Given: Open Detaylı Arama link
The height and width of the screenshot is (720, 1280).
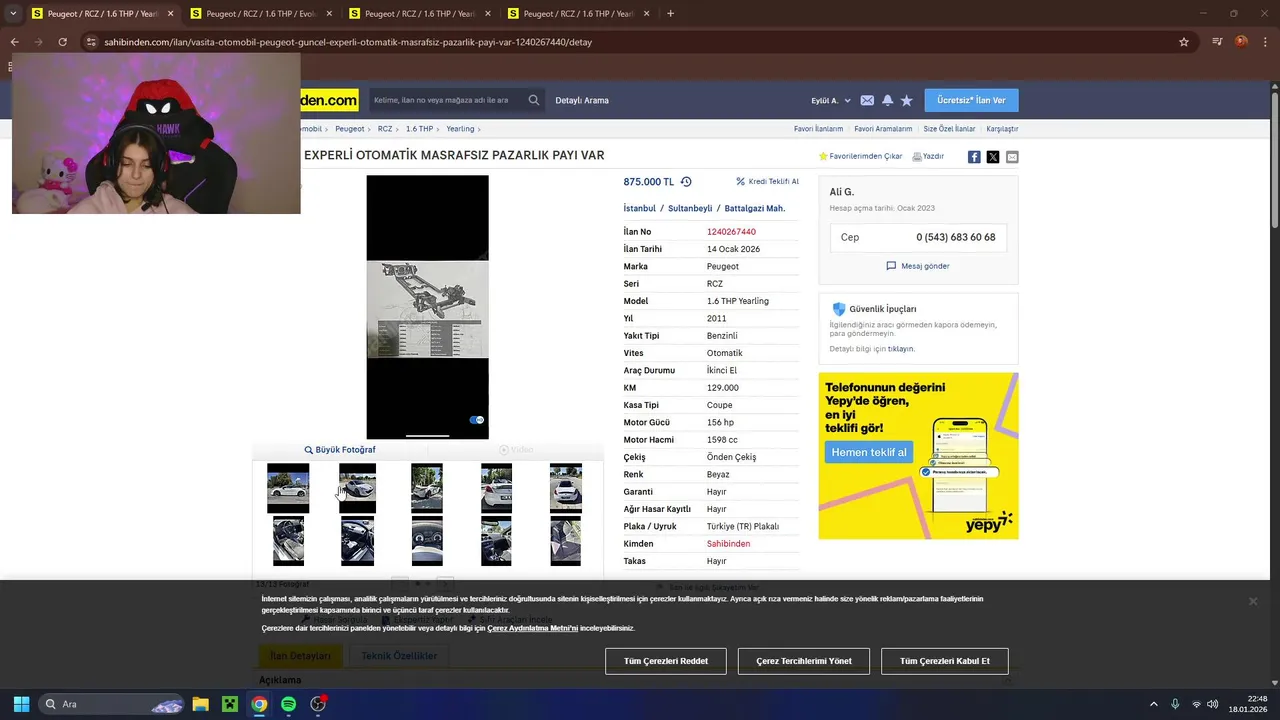Looking at the screenshot, I should click(582, 100).
